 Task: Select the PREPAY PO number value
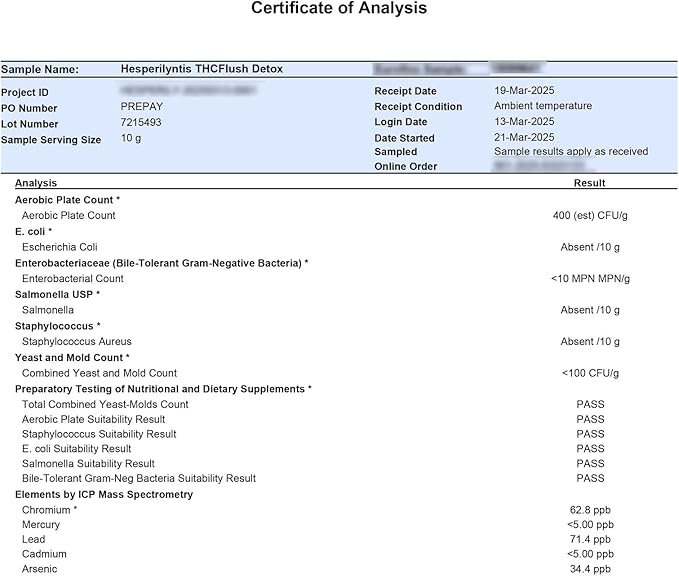[x=141, y=107]
